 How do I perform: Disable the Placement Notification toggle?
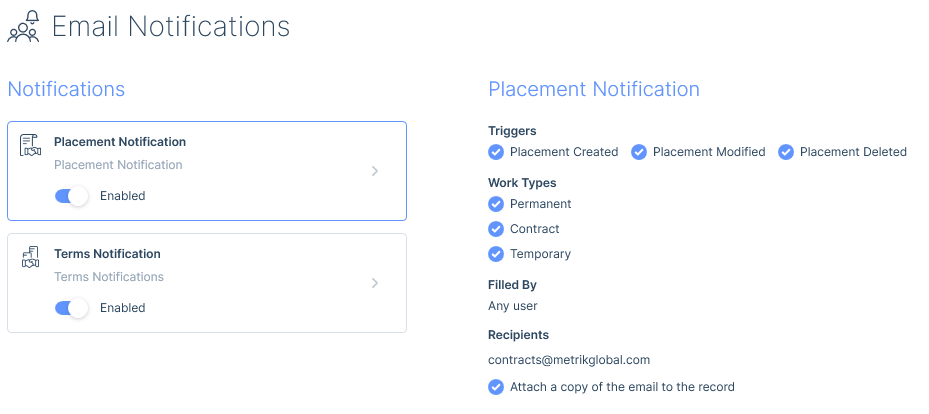(x=72, y=196)
